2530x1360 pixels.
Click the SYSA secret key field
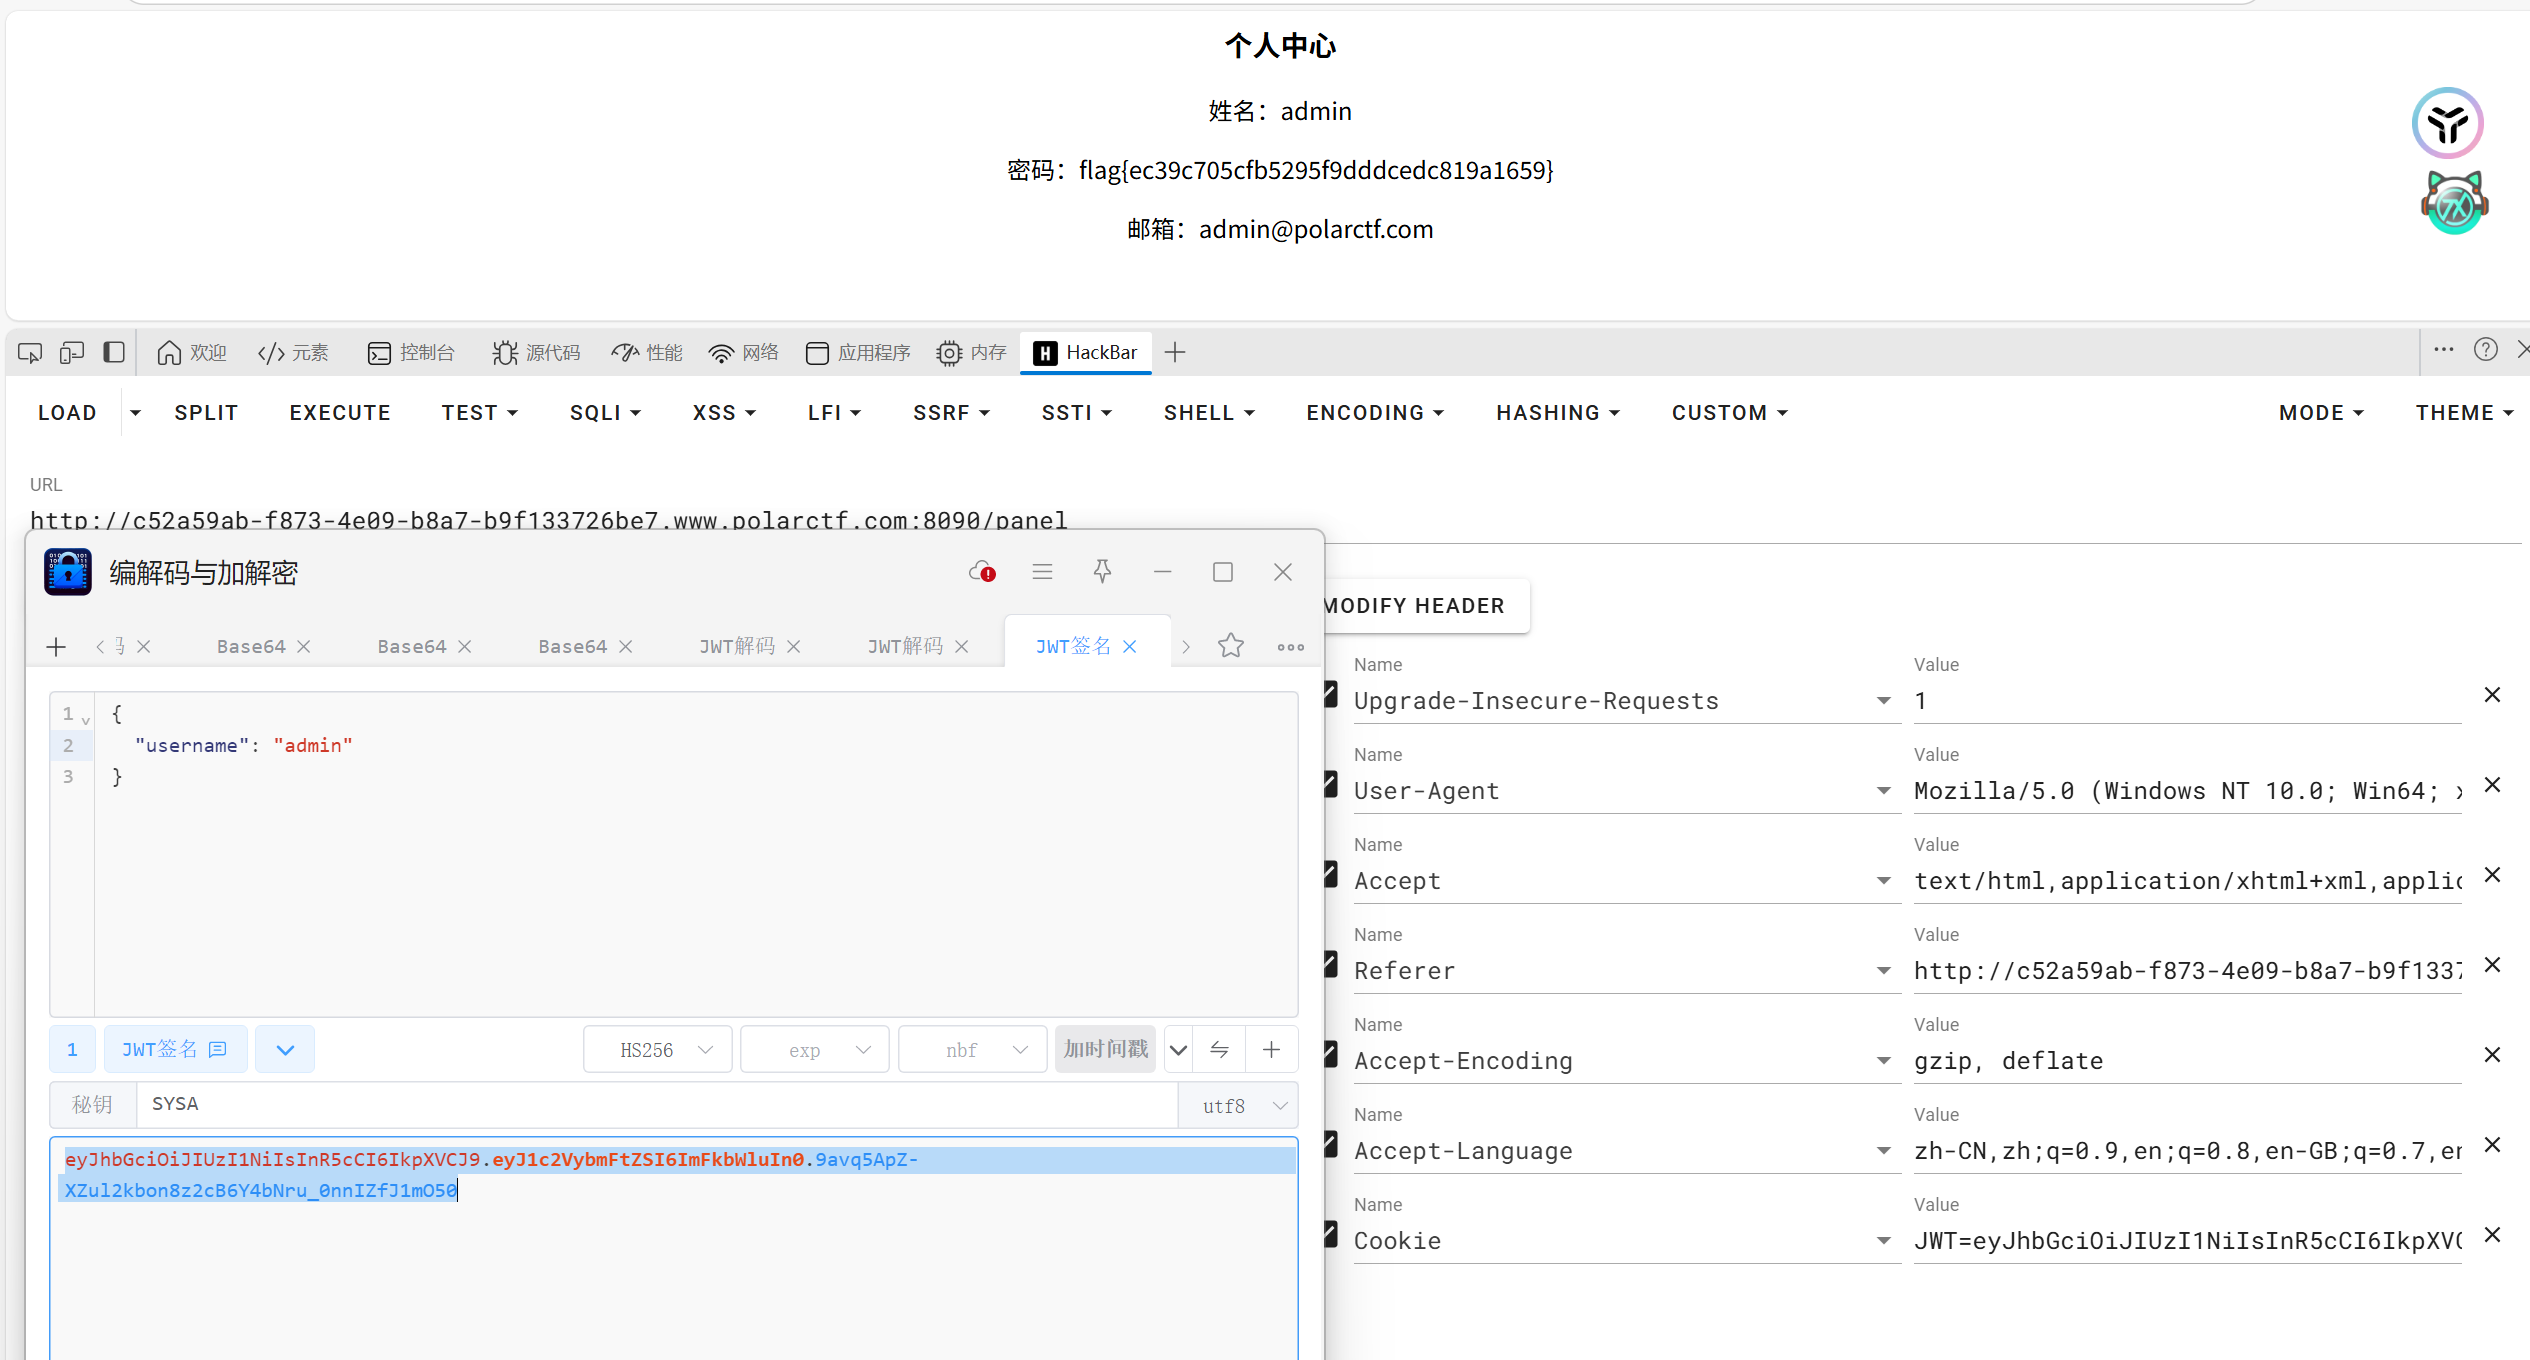(x=650, y=1104)
